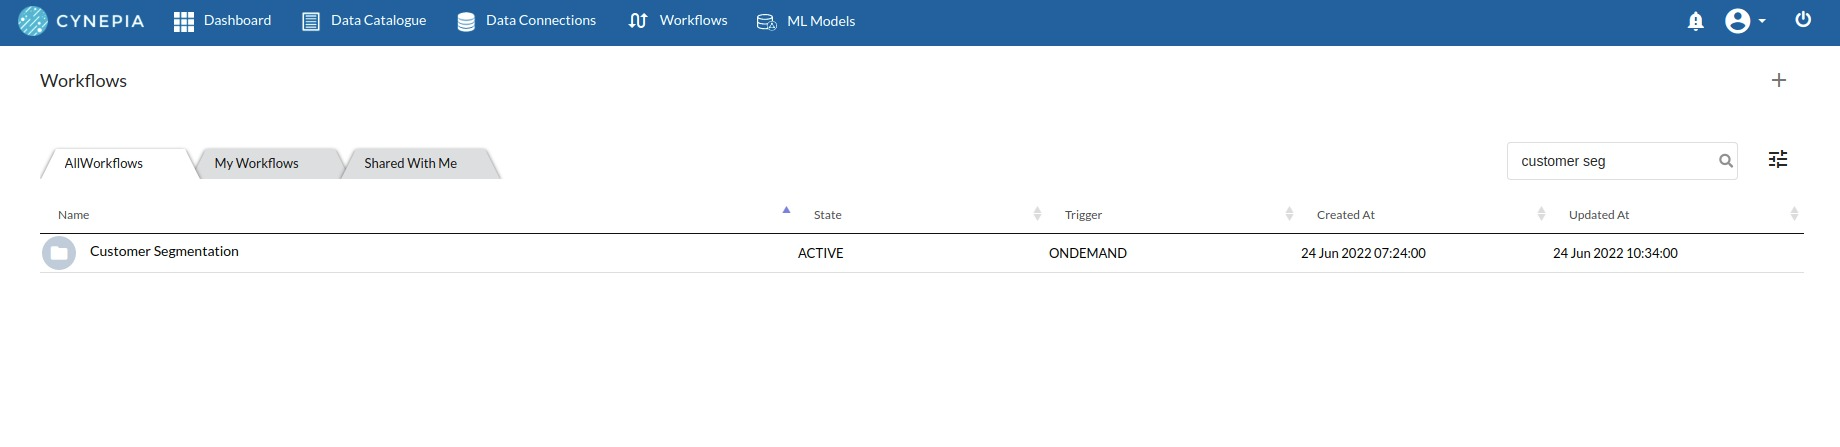Open notifications bell
This screenshot has height=447, width=1840.
[1695, 21]
